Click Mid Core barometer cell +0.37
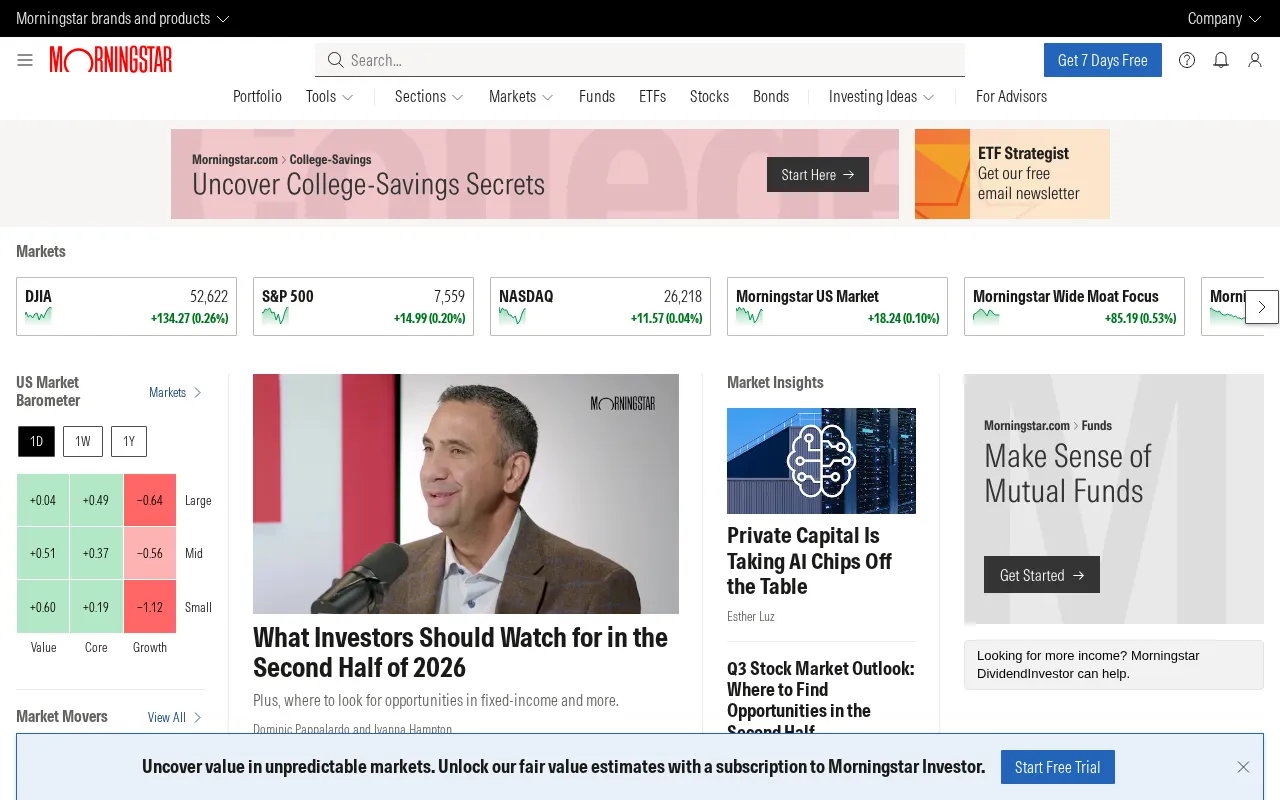Image resolution: width=1280 pixels, height=800 pixels. pyautogui.click(x=96, y=553)
